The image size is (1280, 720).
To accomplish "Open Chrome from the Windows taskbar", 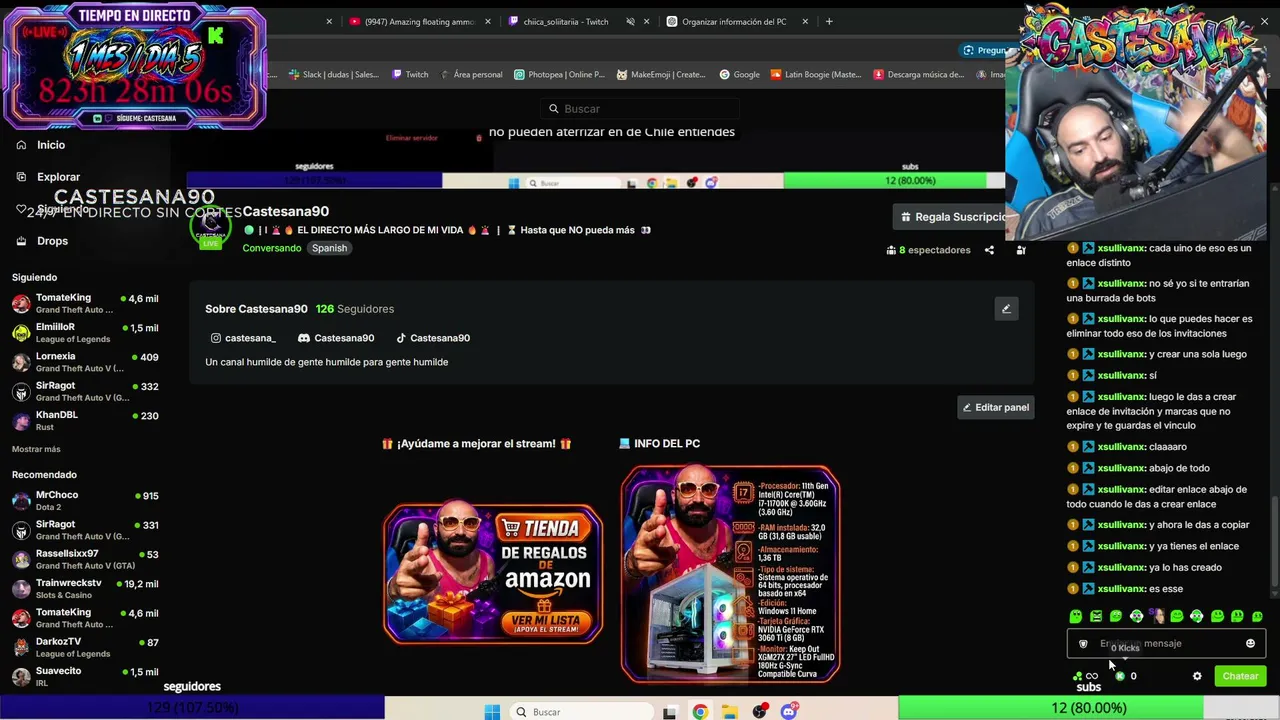I will [x=700, y=712].
